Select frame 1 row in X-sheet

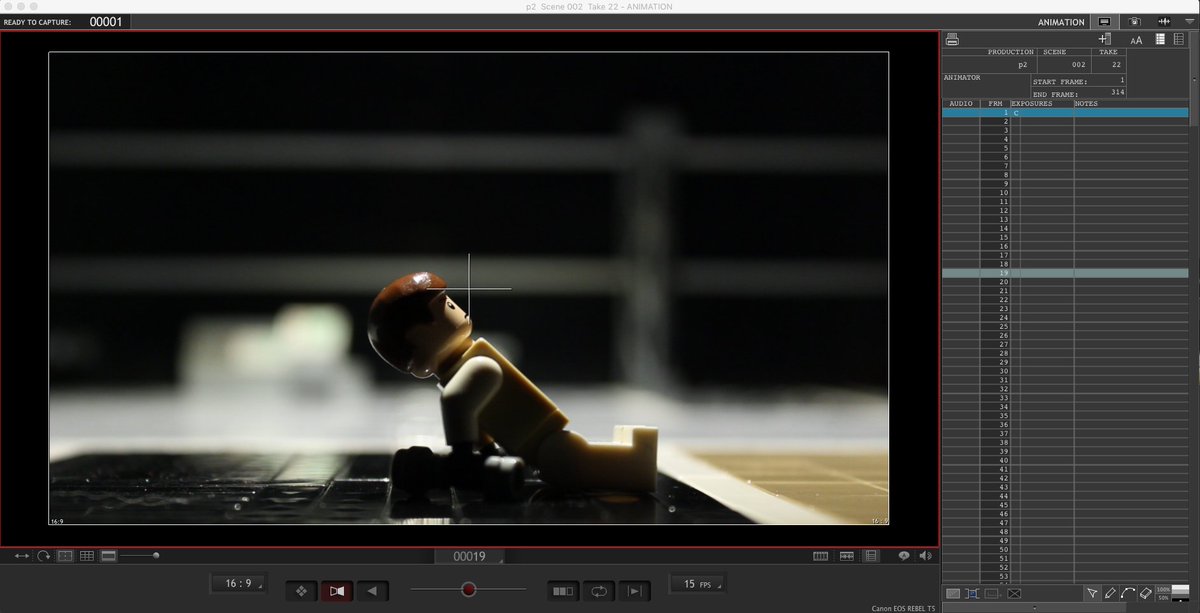[1065, 113]
